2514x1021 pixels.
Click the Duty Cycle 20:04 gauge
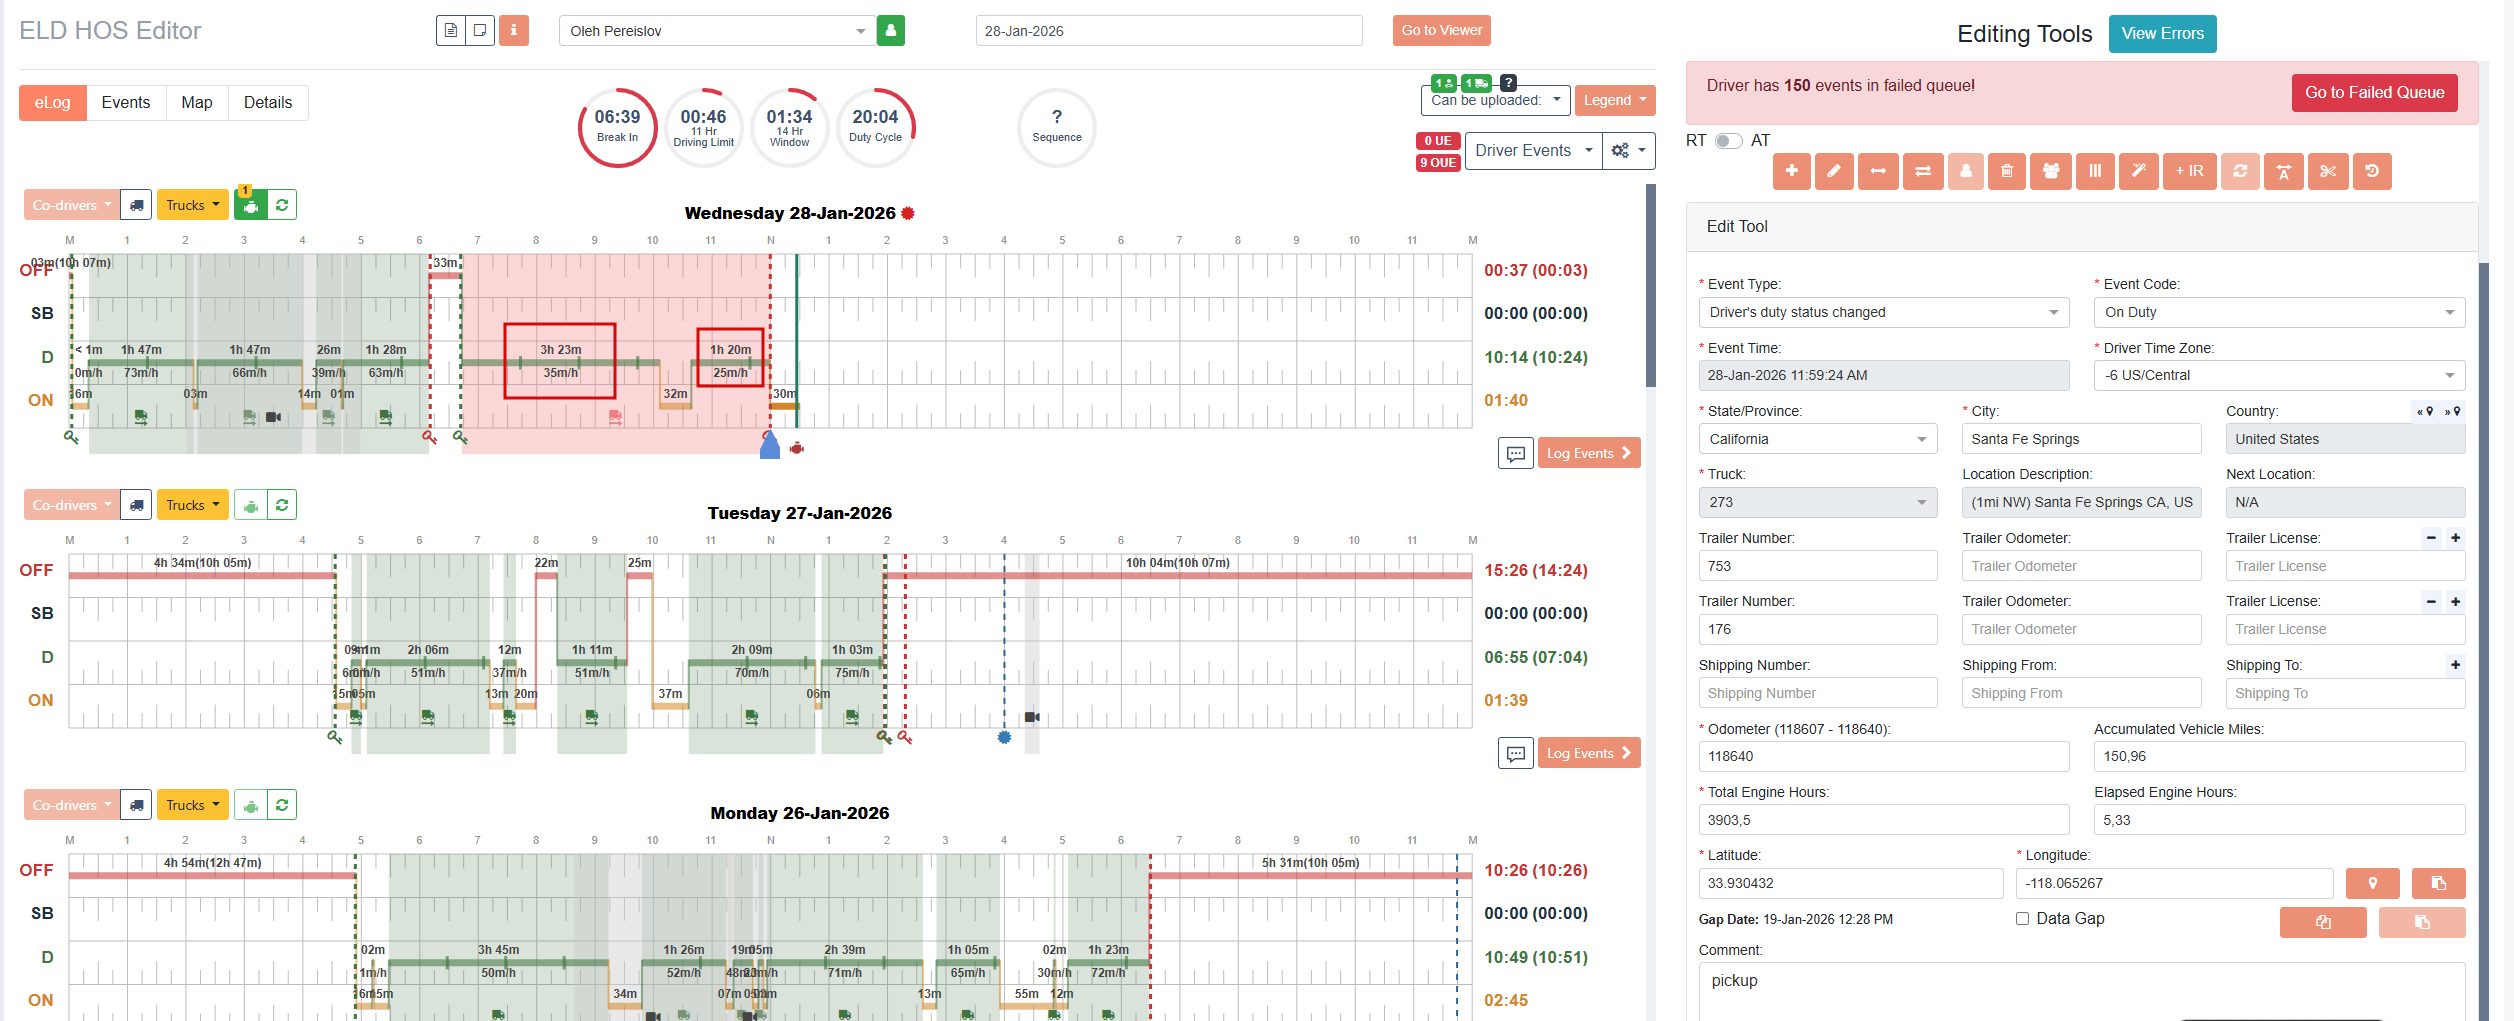(875, 127)
